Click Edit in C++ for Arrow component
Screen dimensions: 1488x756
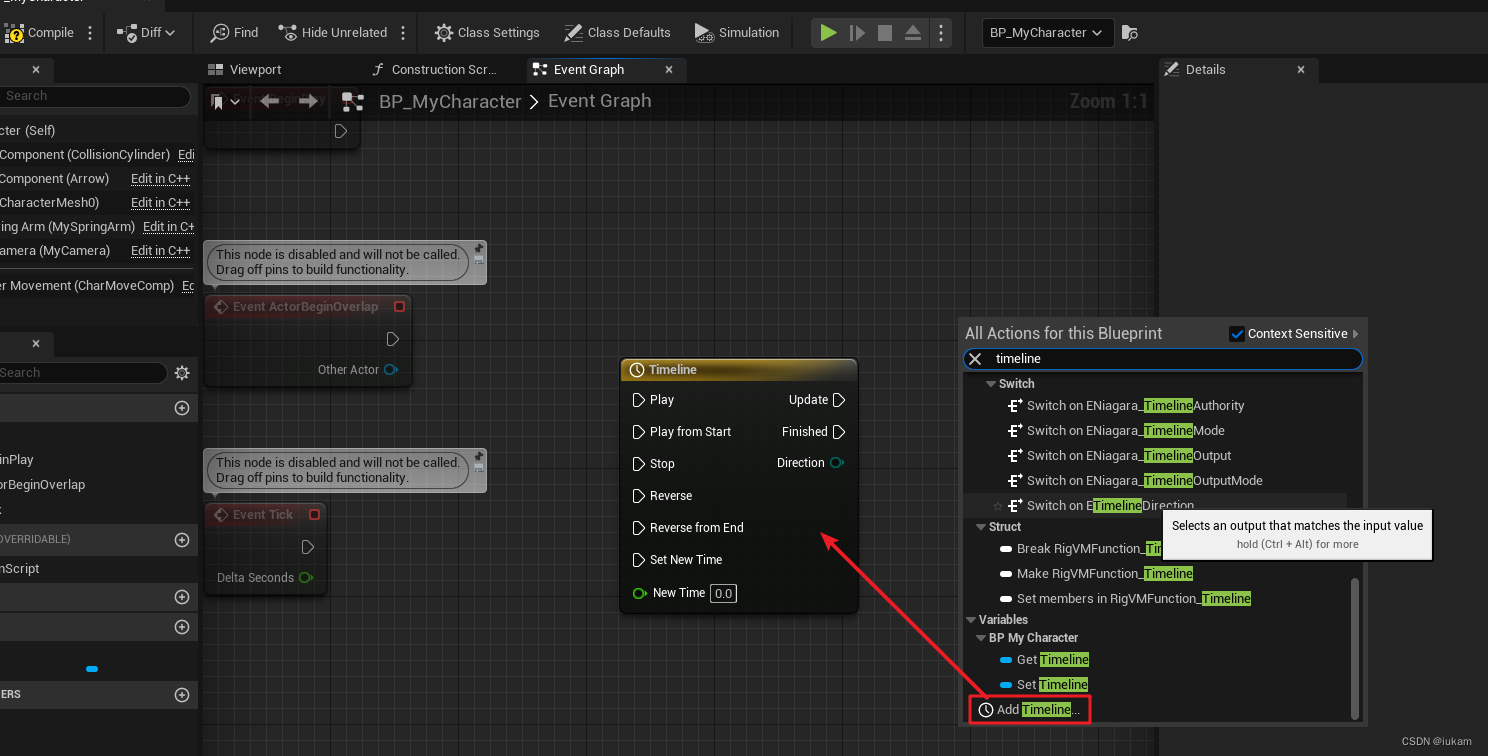[160, 179]
